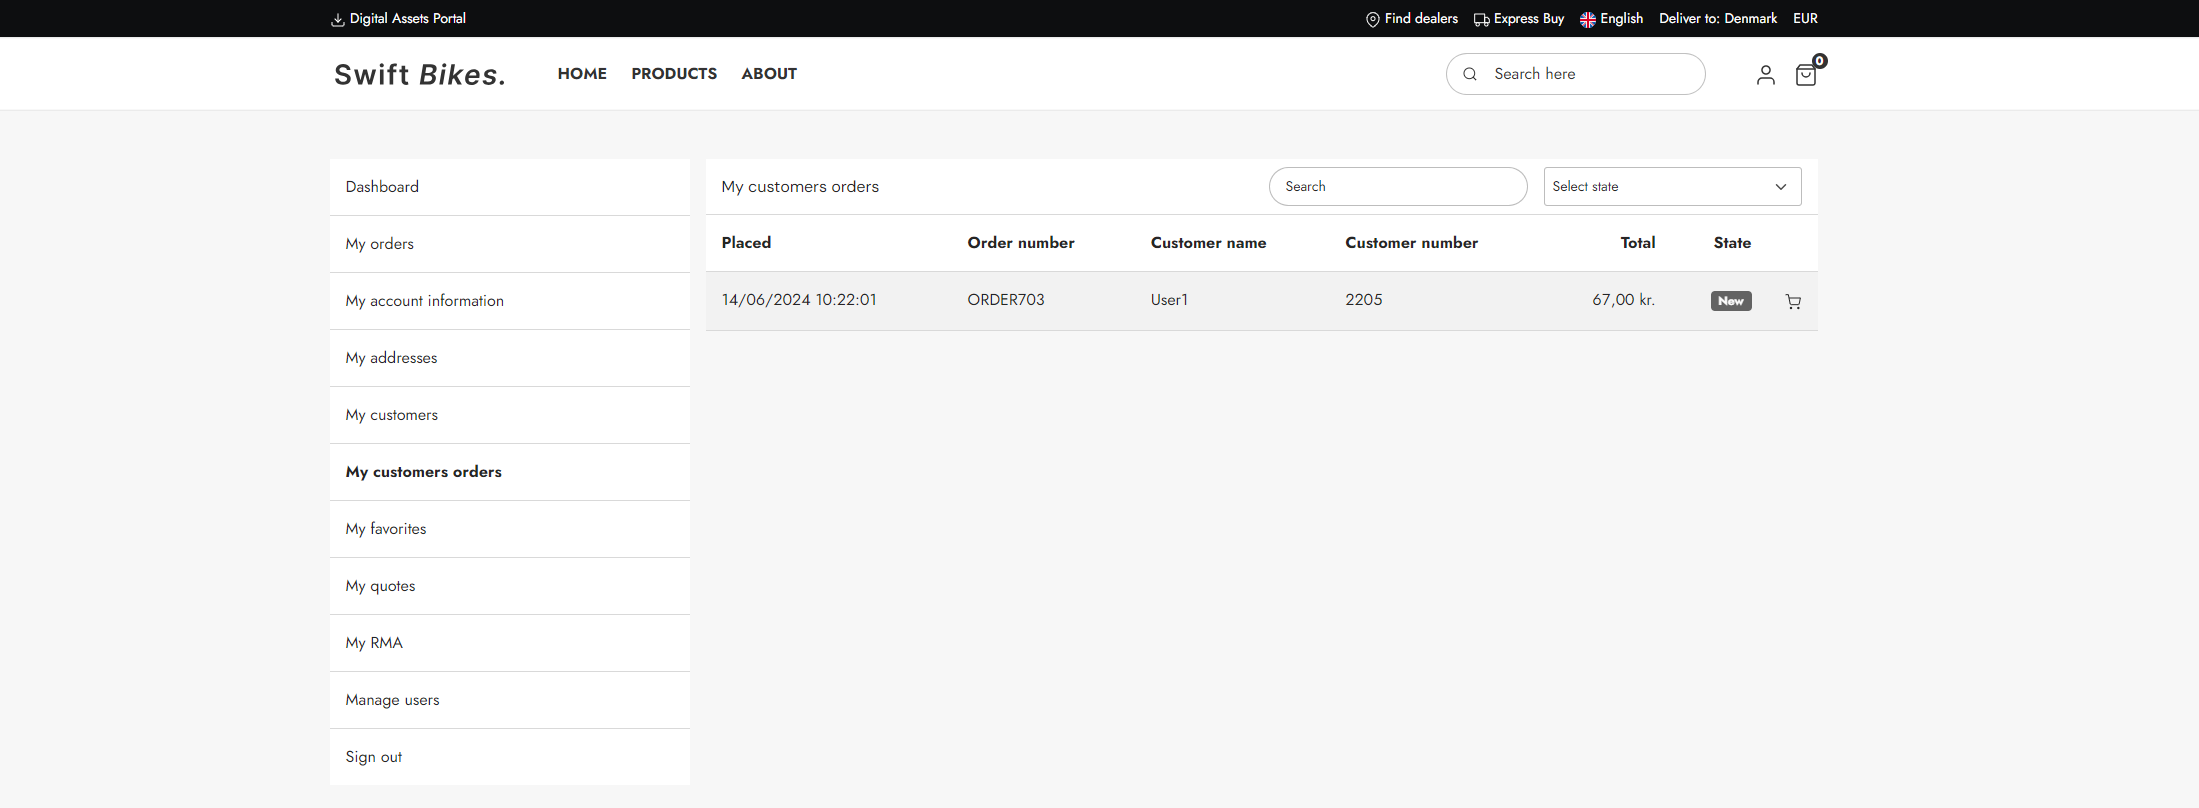Click the magnifier icon in site search
This screenshot has width=2199, height=808.
(1470, 74)
